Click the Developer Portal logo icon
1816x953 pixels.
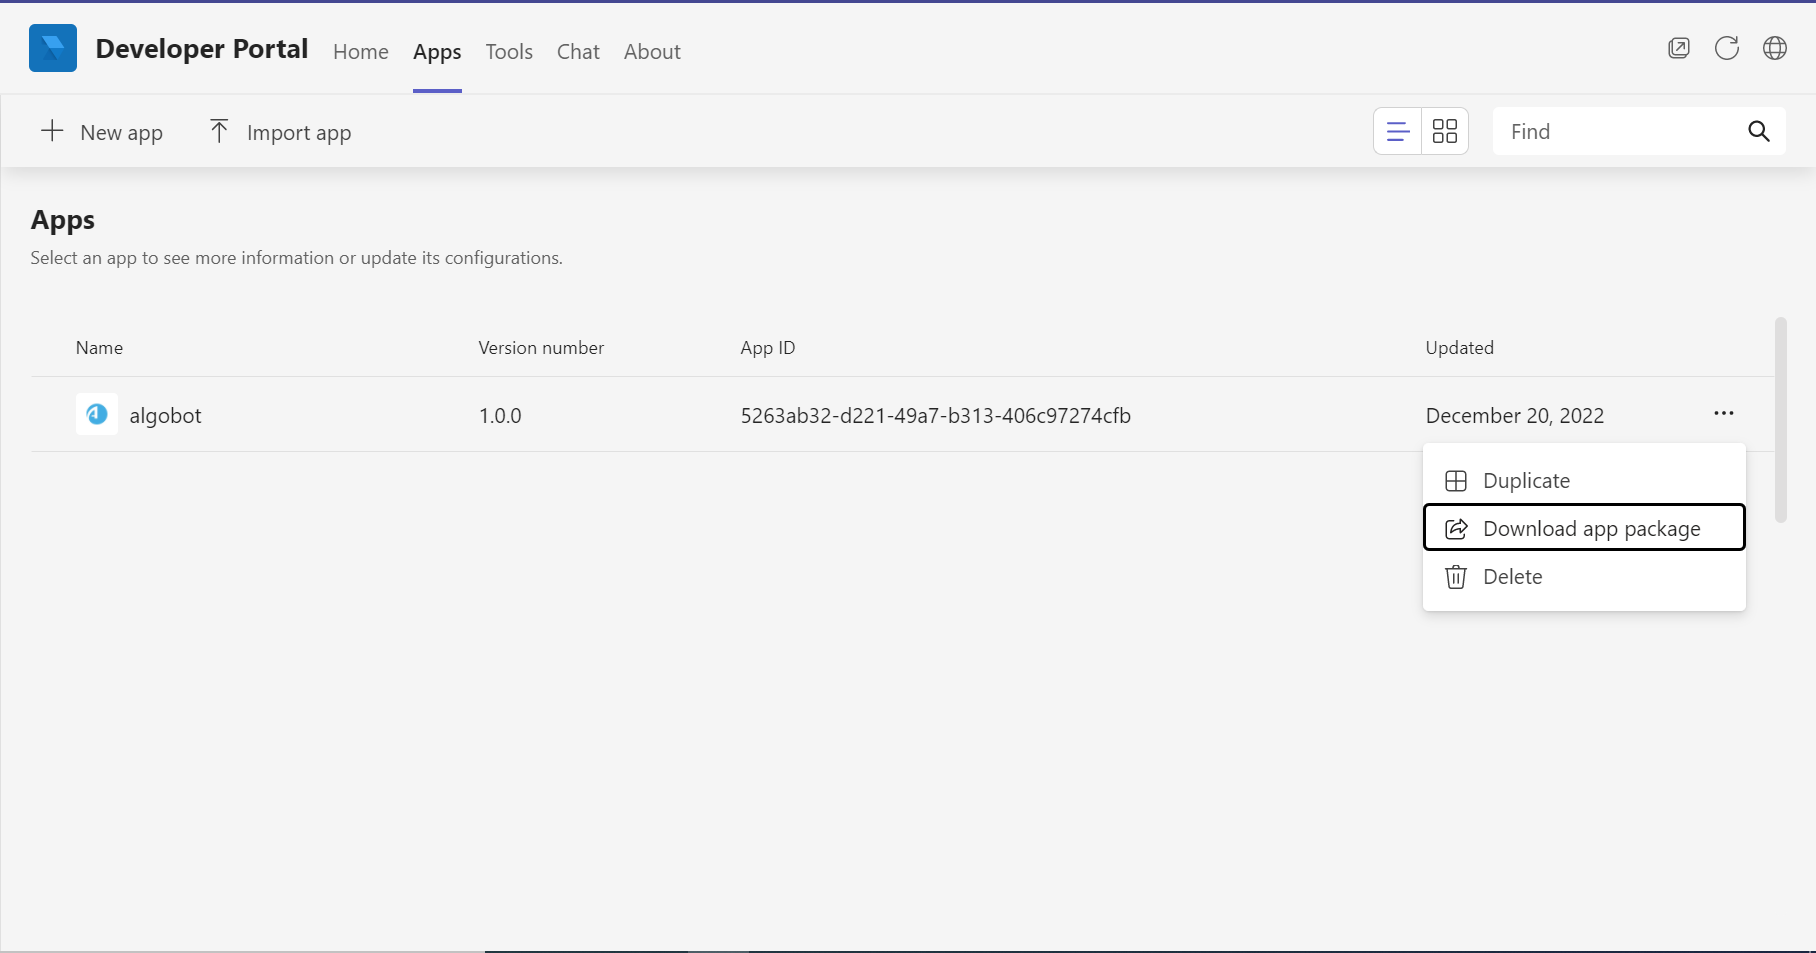53,48
